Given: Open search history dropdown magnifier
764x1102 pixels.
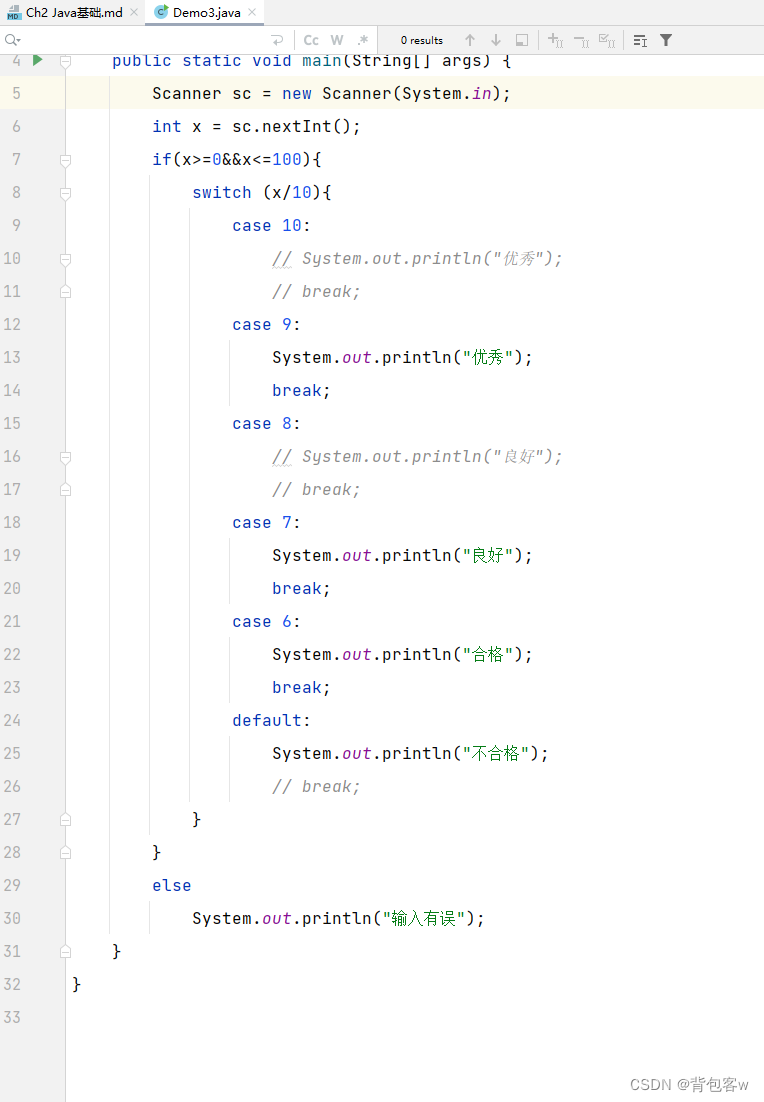Looking at the screenshot, I should click(12, 40).
